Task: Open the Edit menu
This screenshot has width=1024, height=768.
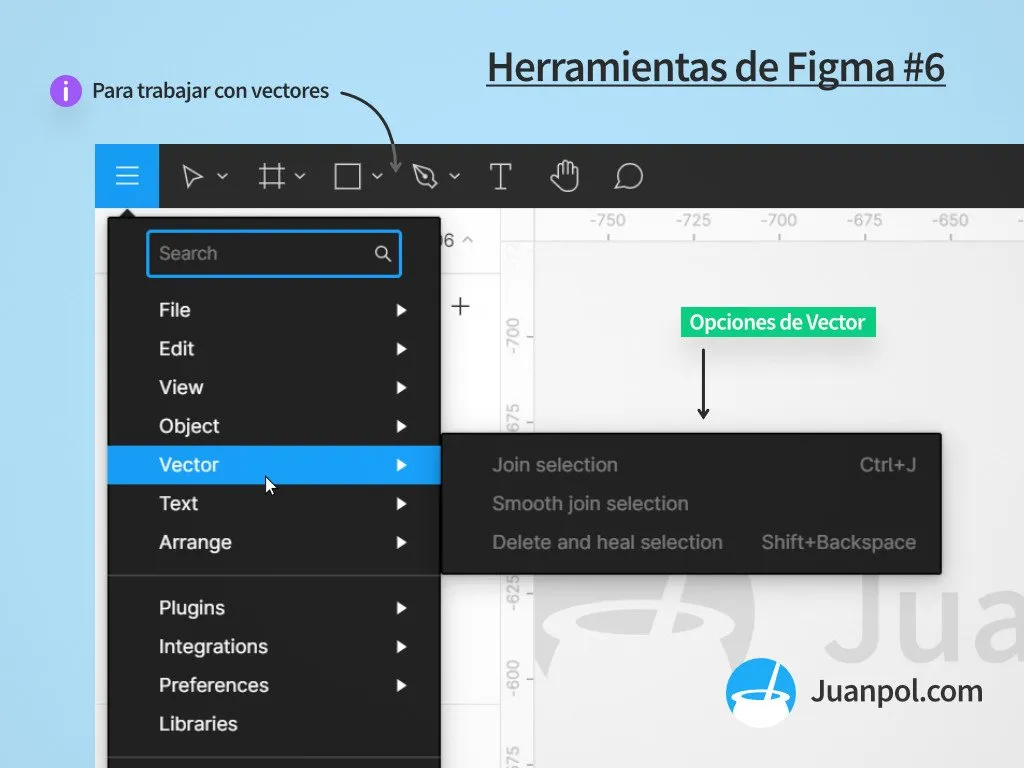Action: click(x=274, y=349)
